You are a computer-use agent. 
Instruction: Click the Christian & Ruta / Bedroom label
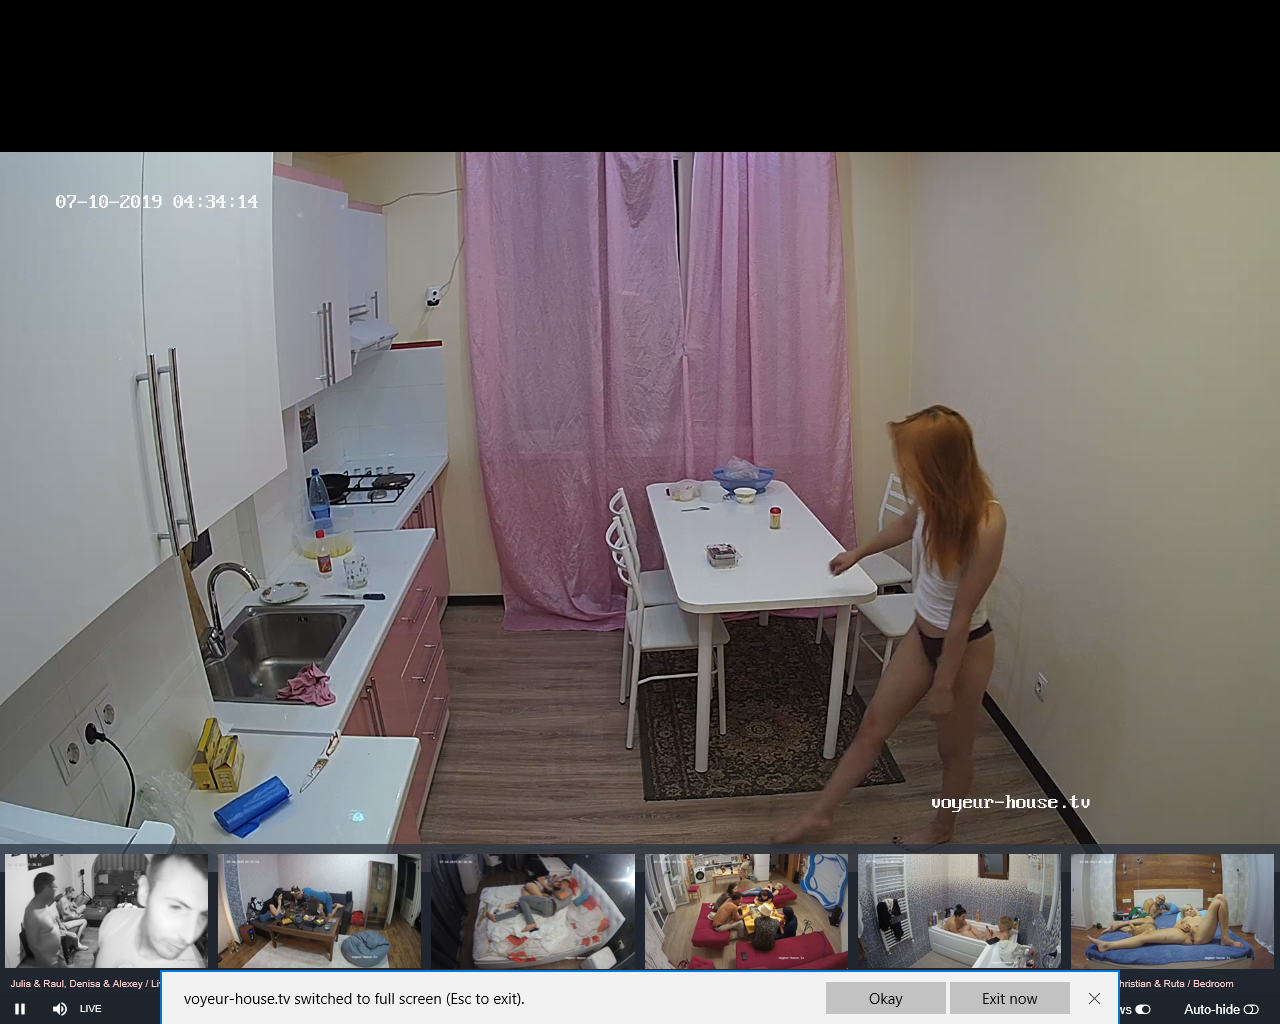pos(1176,984)
